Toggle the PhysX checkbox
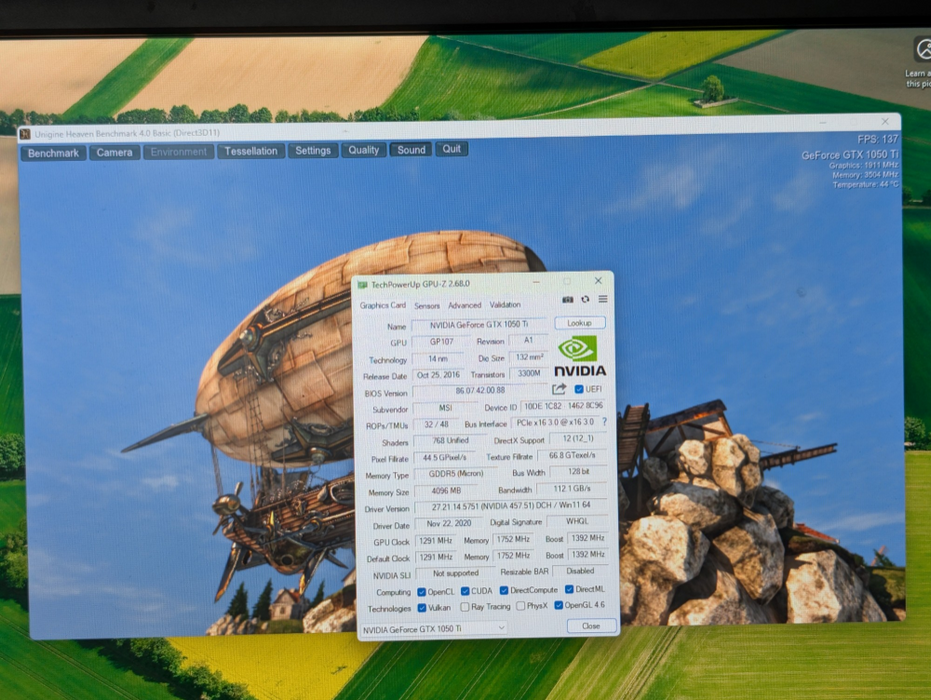 [521, 606]
